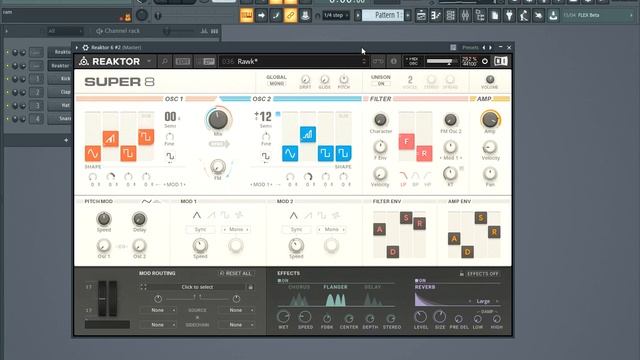Click the OSC Mix knob

[218, 120]
